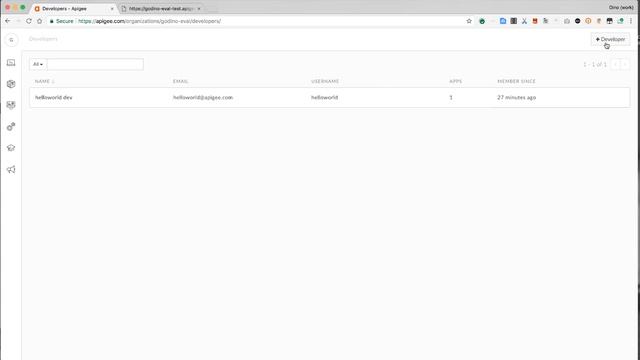Click the green shield extension icon
640x360 pixels.
coord(620,21)
